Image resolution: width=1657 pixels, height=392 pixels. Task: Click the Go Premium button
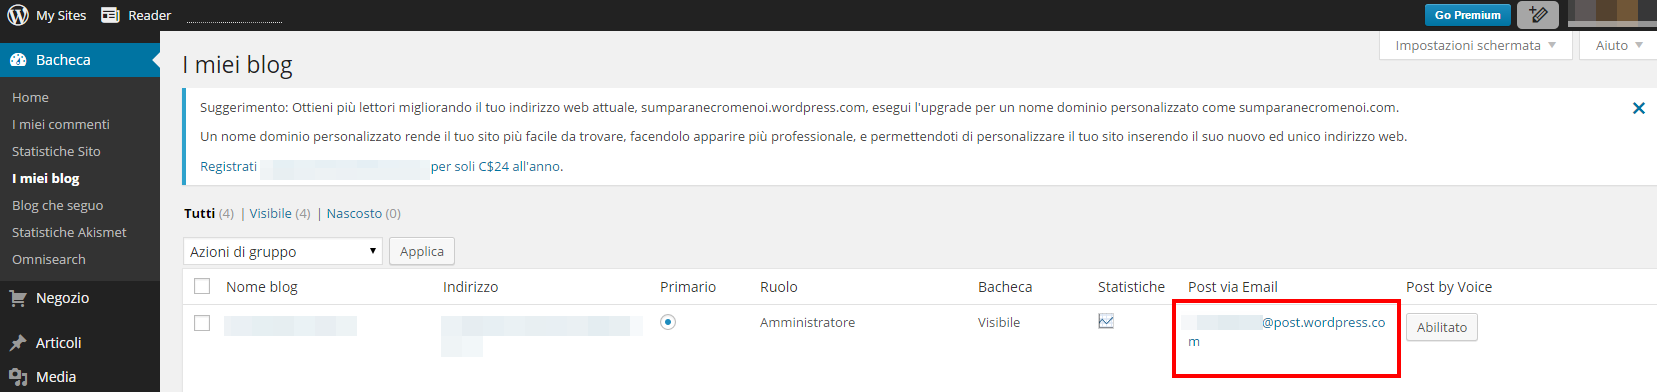[x=1467, y=15]
